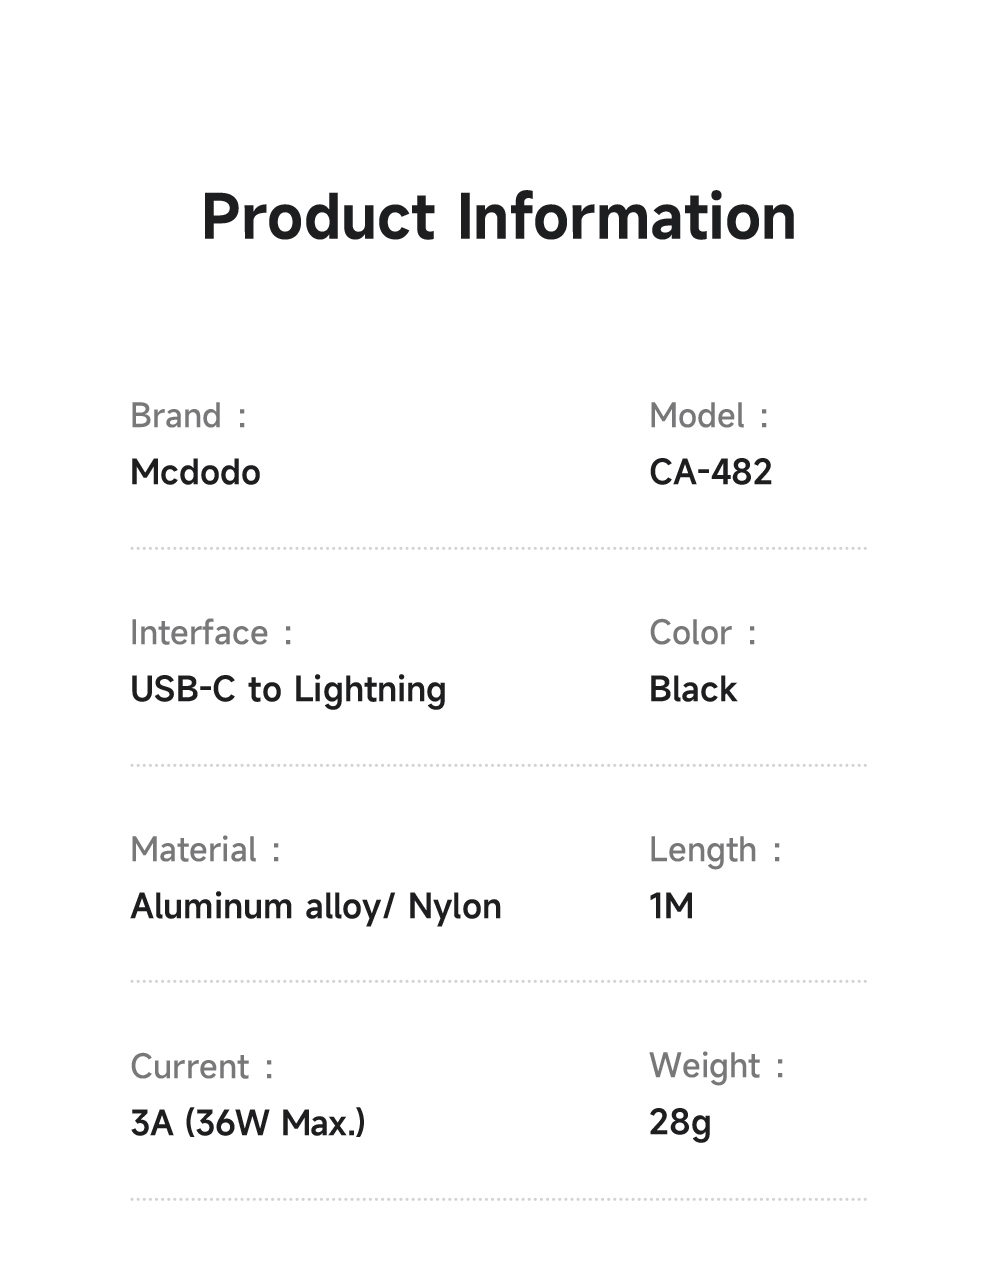The height and width of the screenshot is (1283, 1000).
Task: Select the 28g weight value
Action: tap(680, 1123)
